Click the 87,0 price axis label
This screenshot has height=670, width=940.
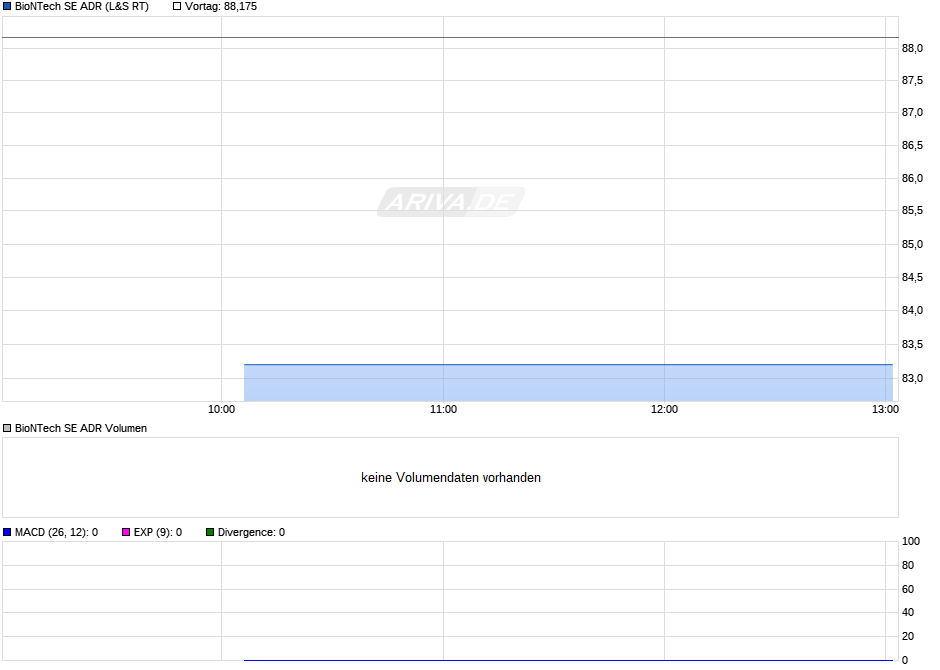(912, 113)
